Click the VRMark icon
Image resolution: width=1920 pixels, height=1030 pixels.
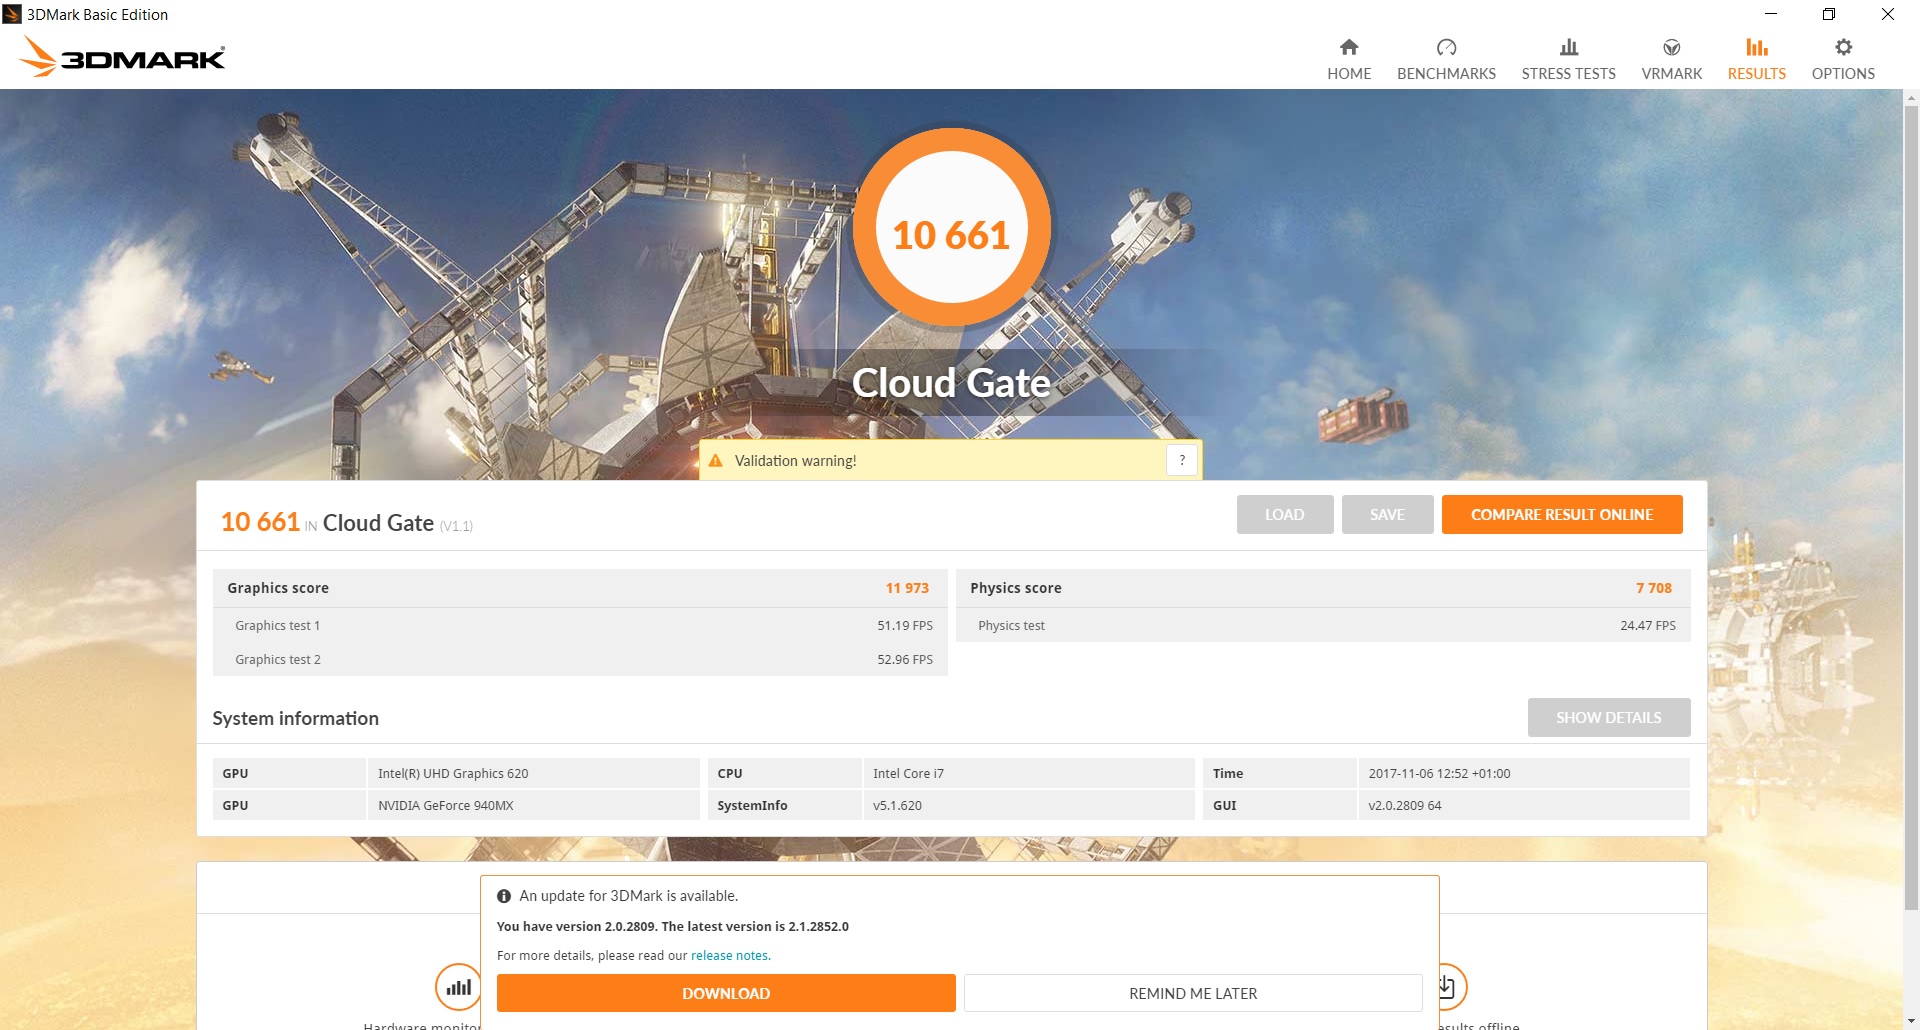1671,47
